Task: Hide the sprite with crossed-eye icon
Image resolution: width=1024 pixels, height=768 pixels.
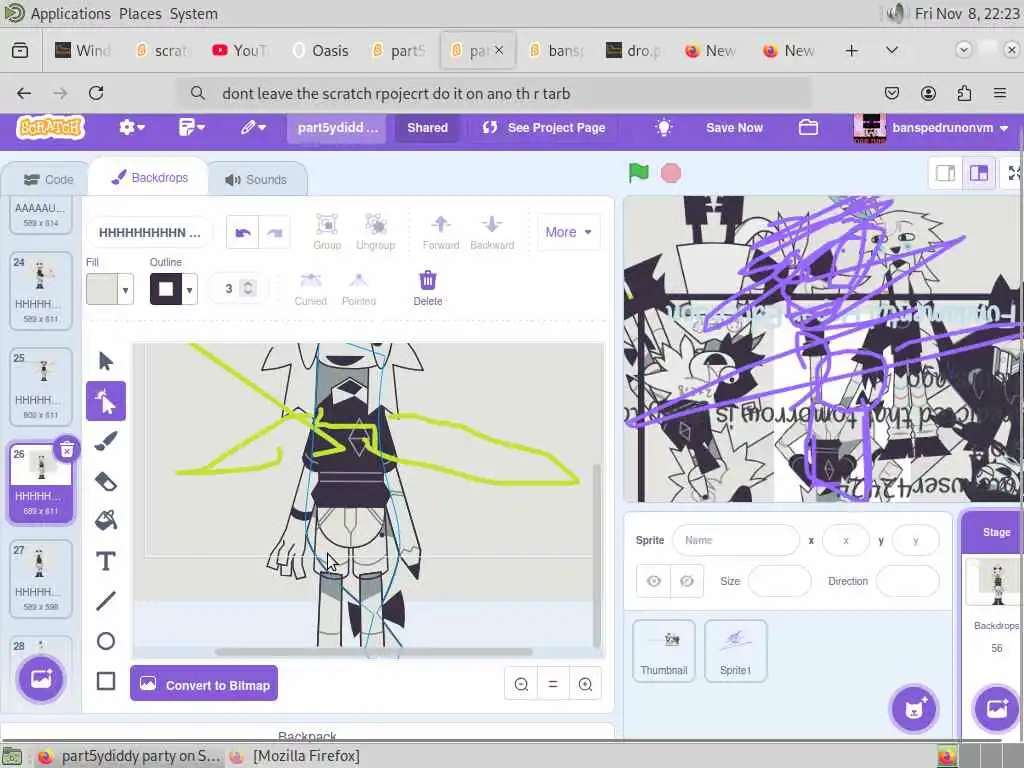Action: [687, 581]
